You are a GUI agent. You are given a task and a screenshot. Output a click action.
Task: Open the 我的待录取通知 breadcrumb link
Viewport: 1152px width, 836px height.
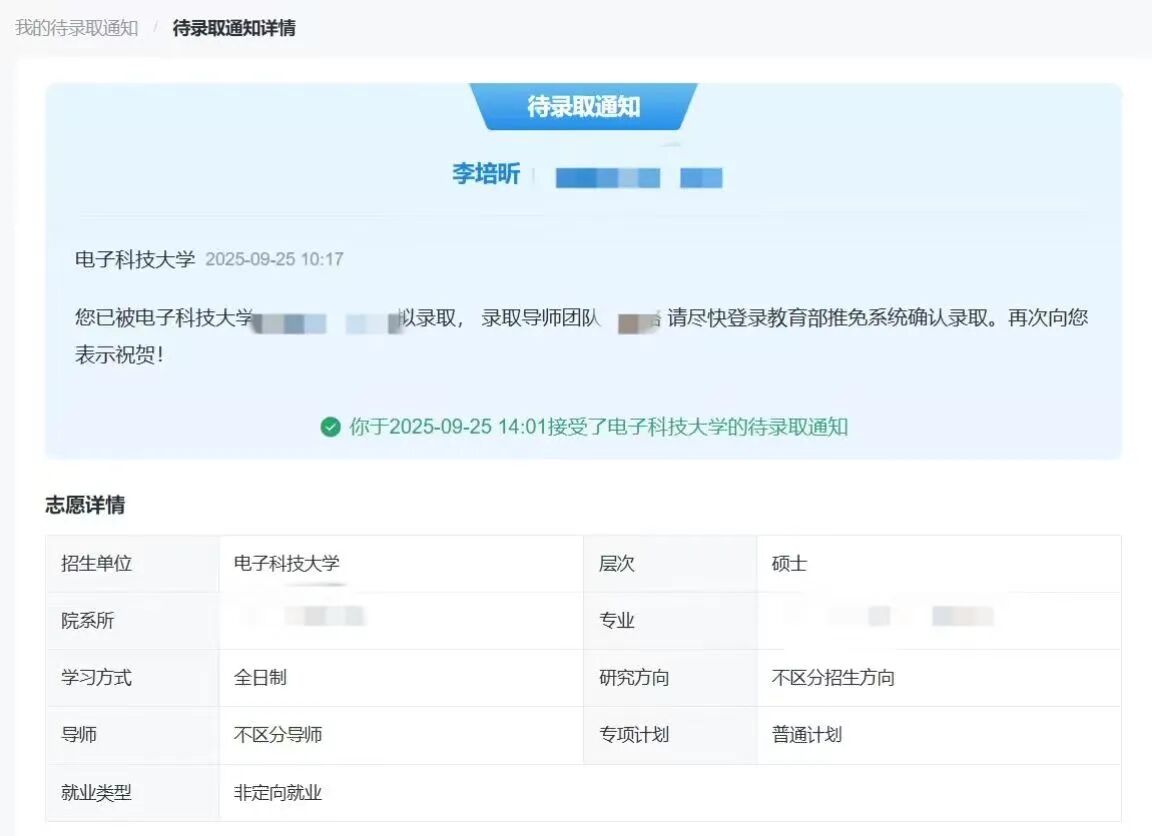point(76,28)
